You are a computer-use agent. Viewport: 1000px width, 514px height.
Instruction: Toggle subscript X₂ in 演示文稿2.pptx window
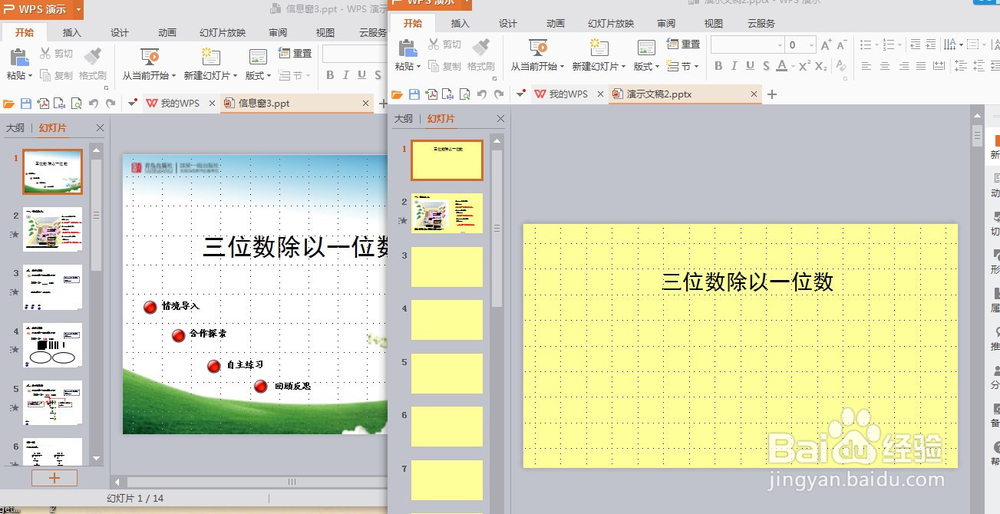click(821, 66)
